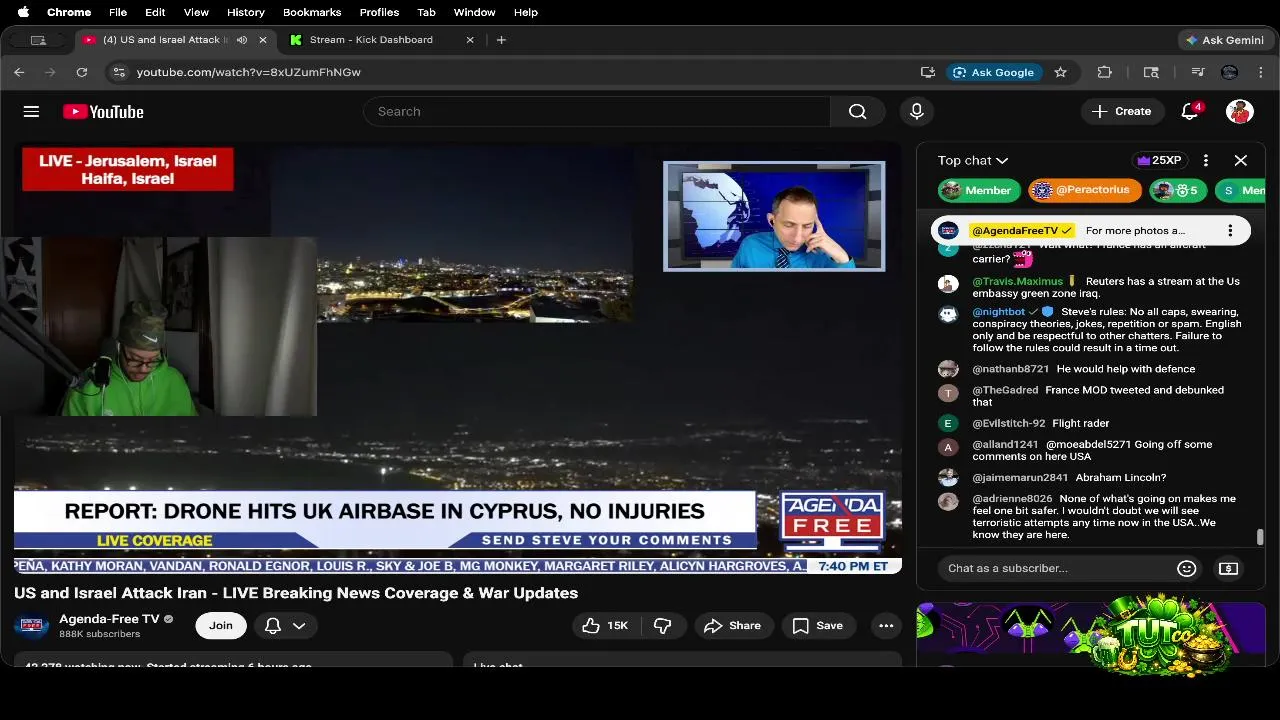The image size is (1280, 720).
Task: Click Join channel button
Action: pos(221,626)
